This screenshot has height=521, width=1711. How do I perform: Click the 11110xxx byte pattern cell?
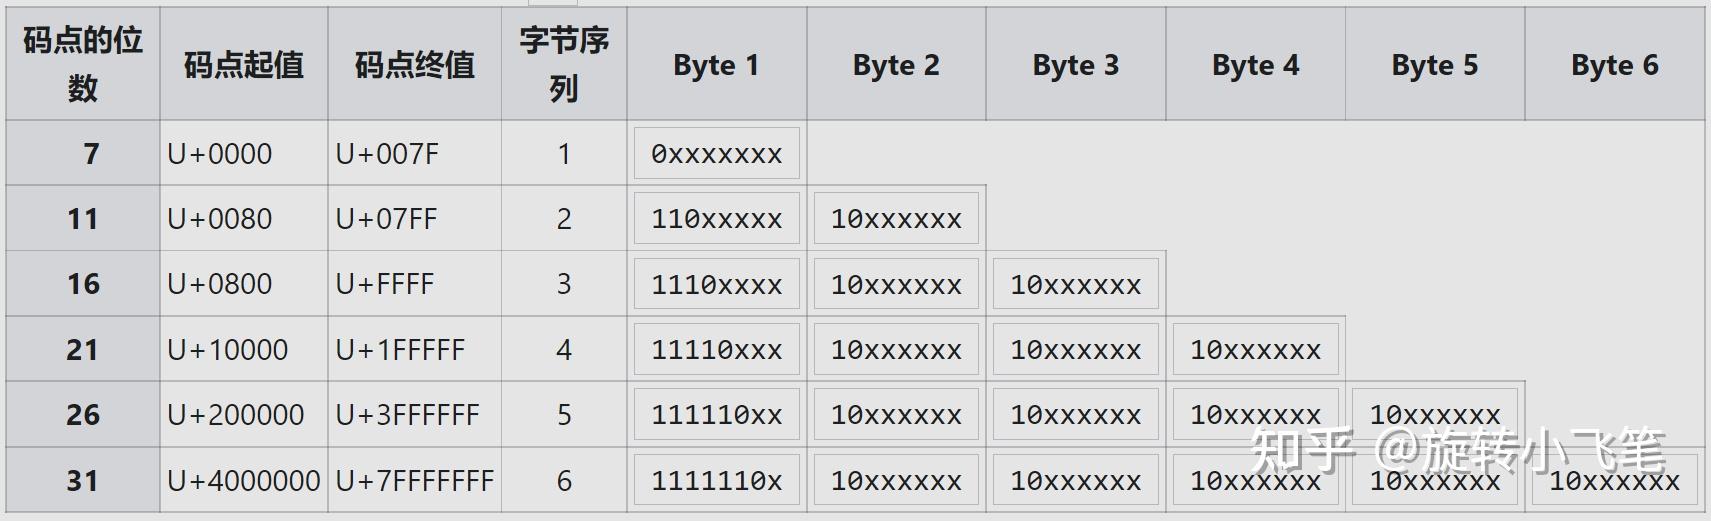pos(716,350)
